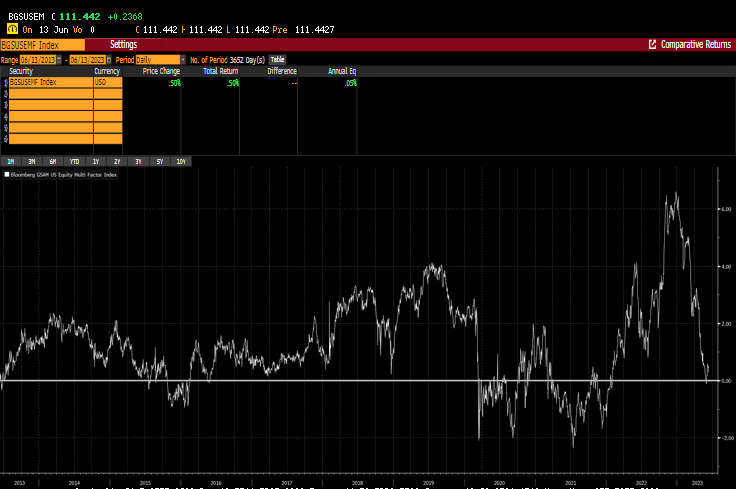Toggle Bloomberg GSAM US Equity Multi Factor legend checkbox

[x=7, y=175]
